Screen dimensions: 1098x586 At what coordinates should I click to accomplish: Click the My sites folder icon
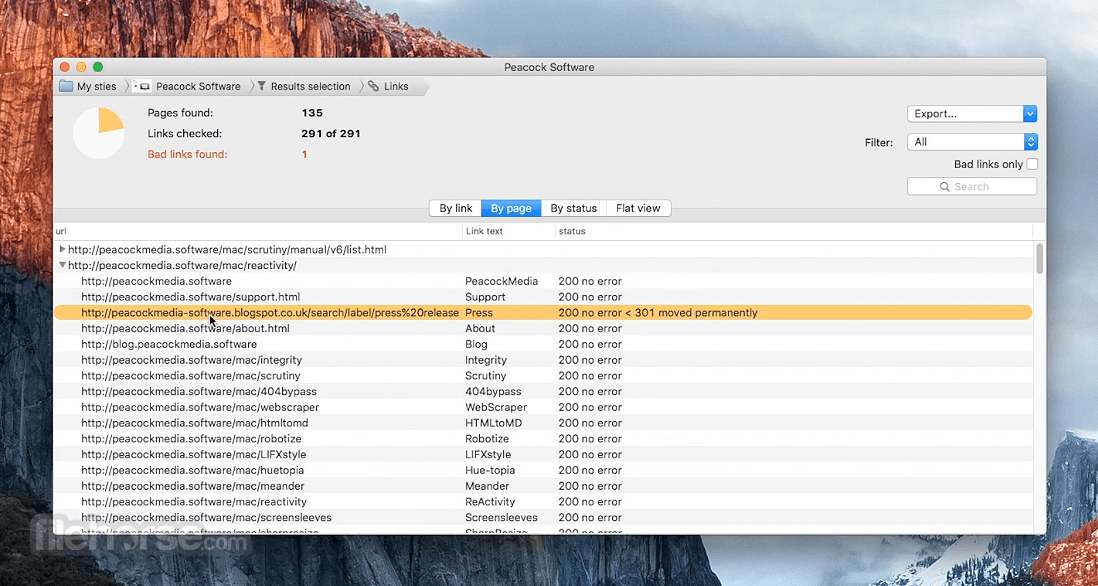66,87
